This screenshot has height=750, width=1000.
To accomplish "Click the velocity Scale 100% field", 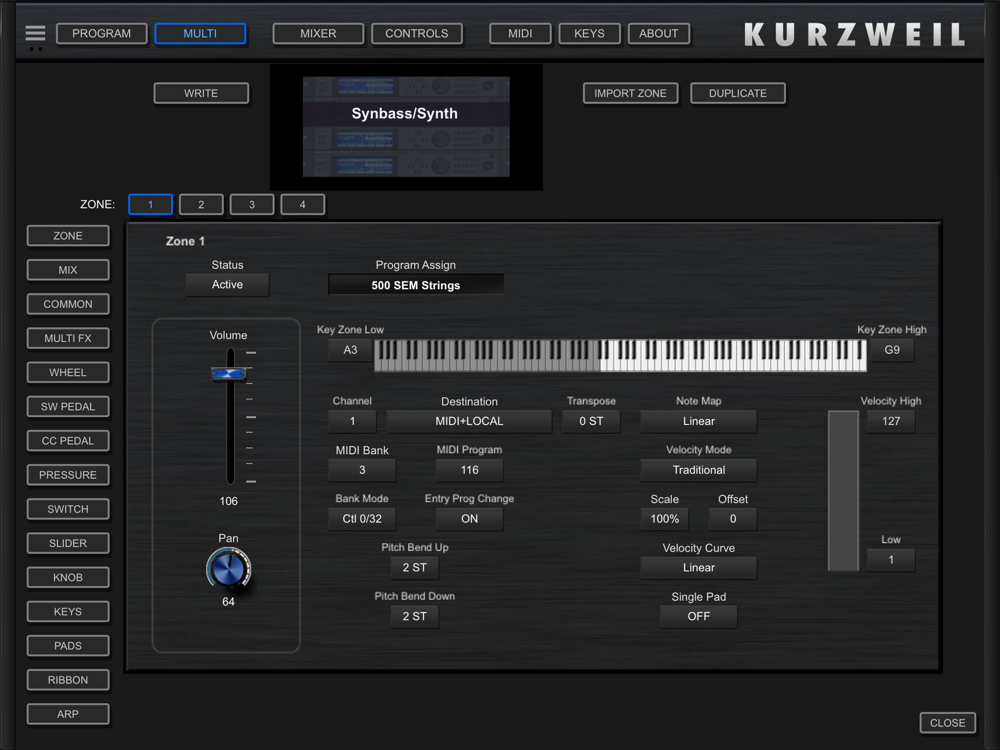I will tap(665, 518).
